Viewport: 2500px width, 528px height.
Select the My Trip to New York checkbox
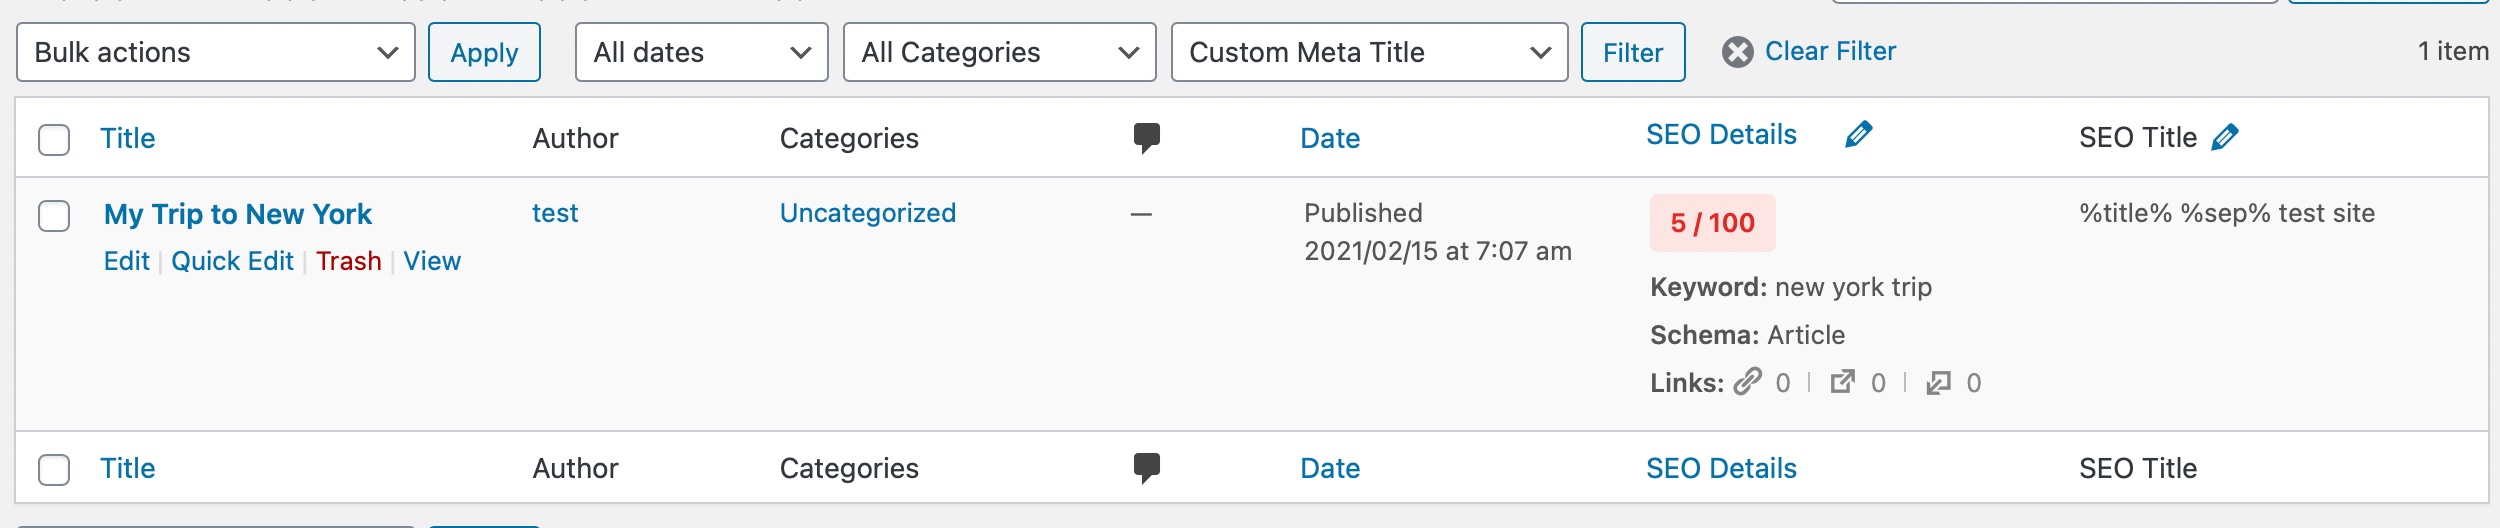click(54, 215)
